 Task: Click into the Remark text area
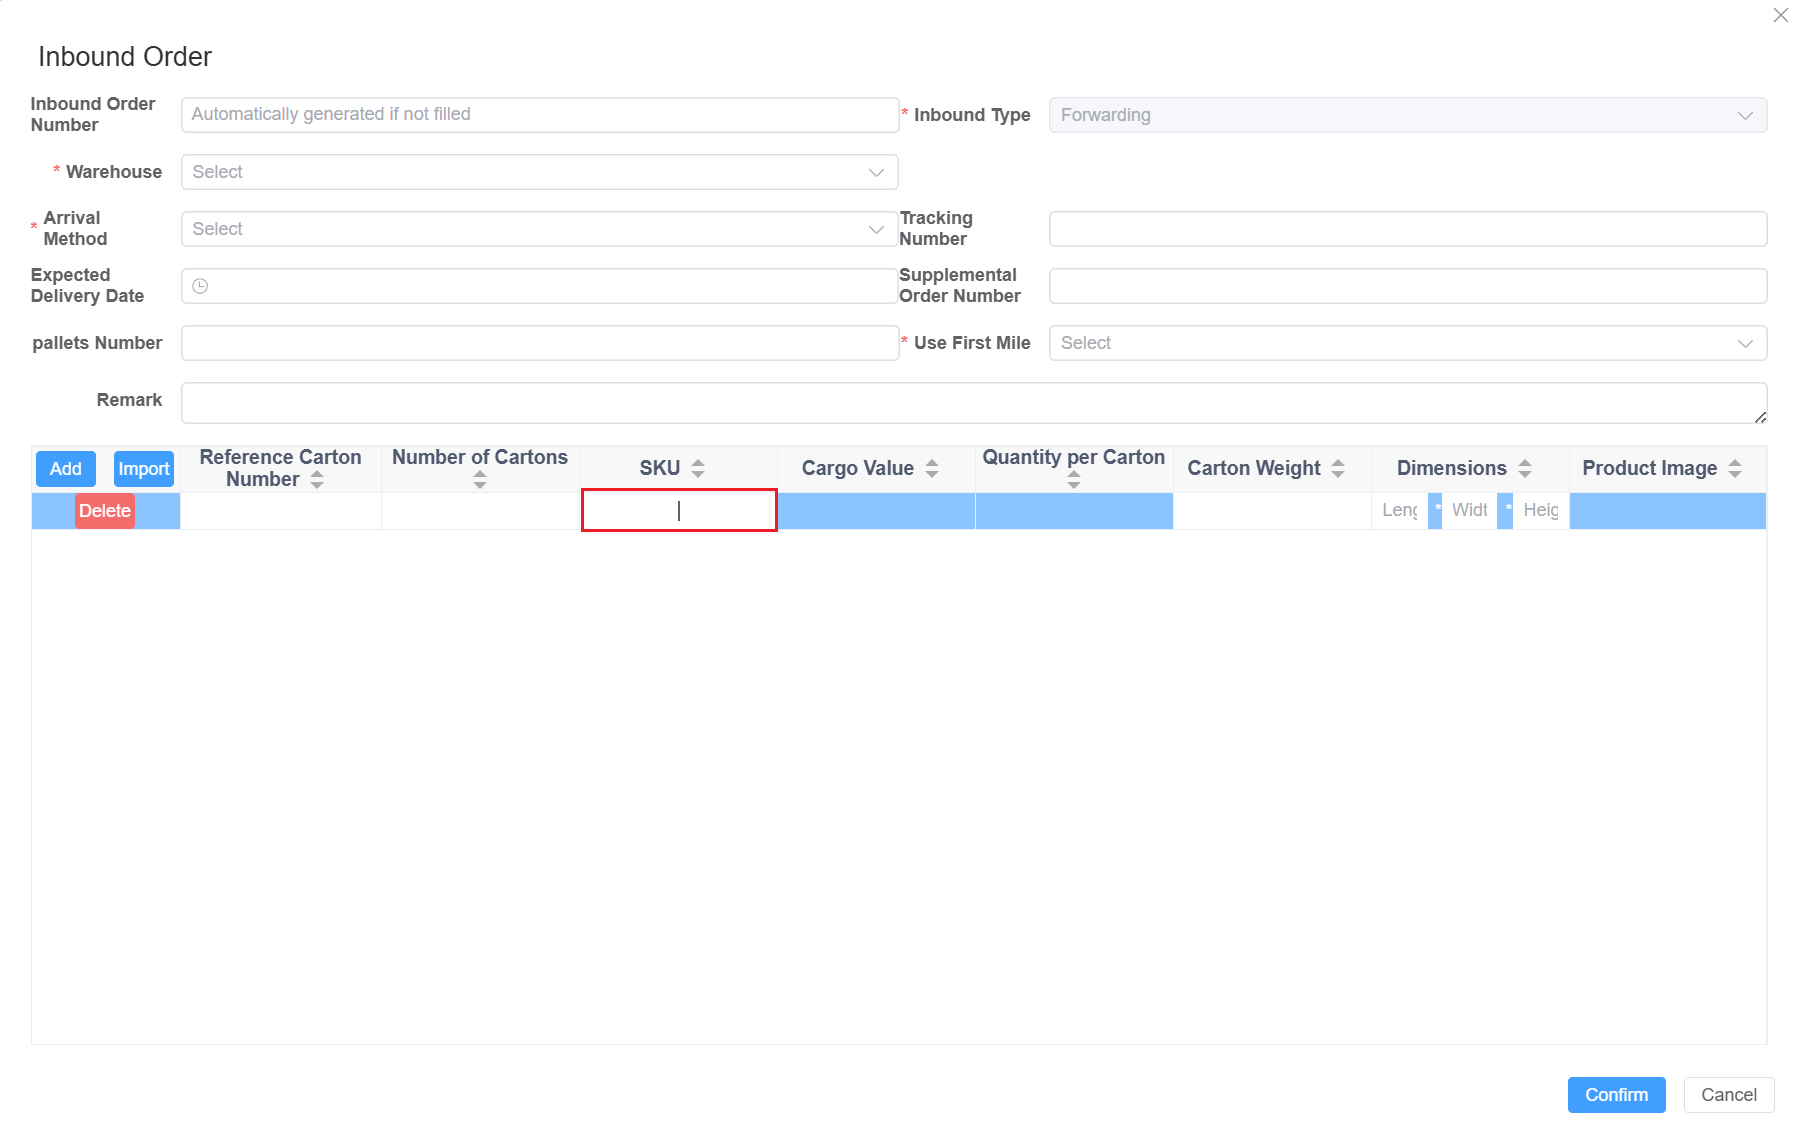[x=973, y=402]
